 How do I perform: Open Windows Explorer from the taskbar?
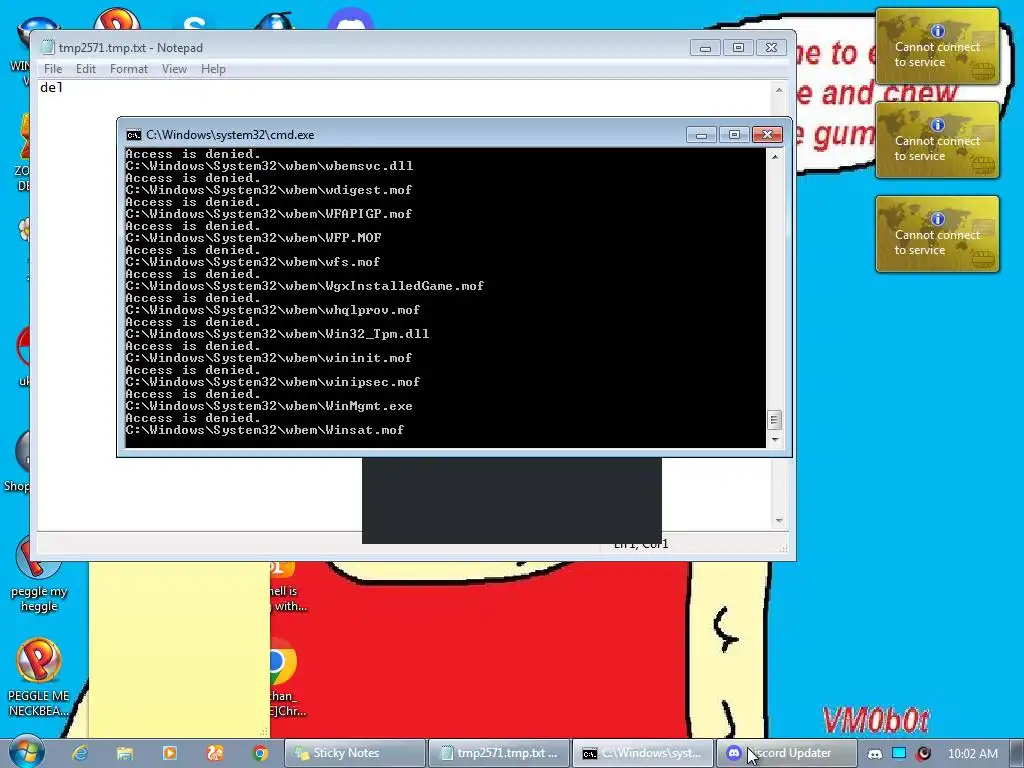(x=125, y=753)
